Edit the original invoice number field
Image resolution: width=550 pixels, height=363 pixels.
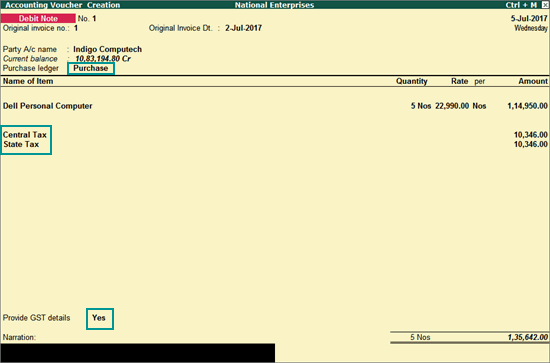coord(76,28)
